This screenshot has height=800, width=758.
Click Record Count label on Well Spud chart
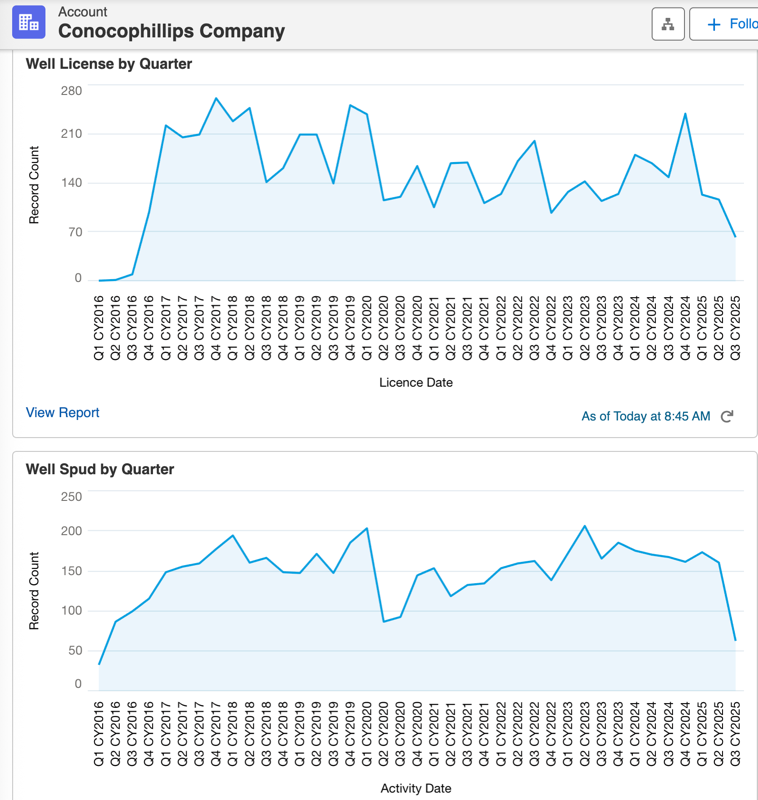pyautogui.click(x=34, y=590)
